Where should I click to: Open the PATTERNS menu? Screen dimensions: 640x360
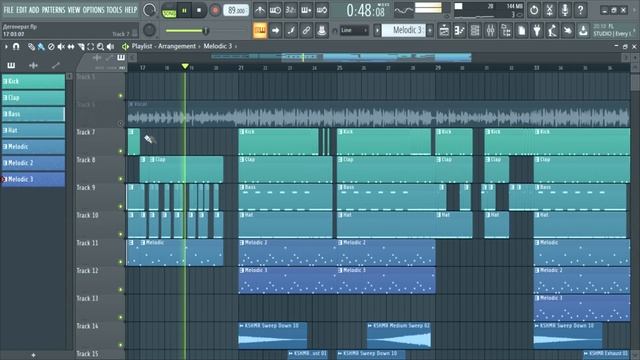[x=53, y=10]
